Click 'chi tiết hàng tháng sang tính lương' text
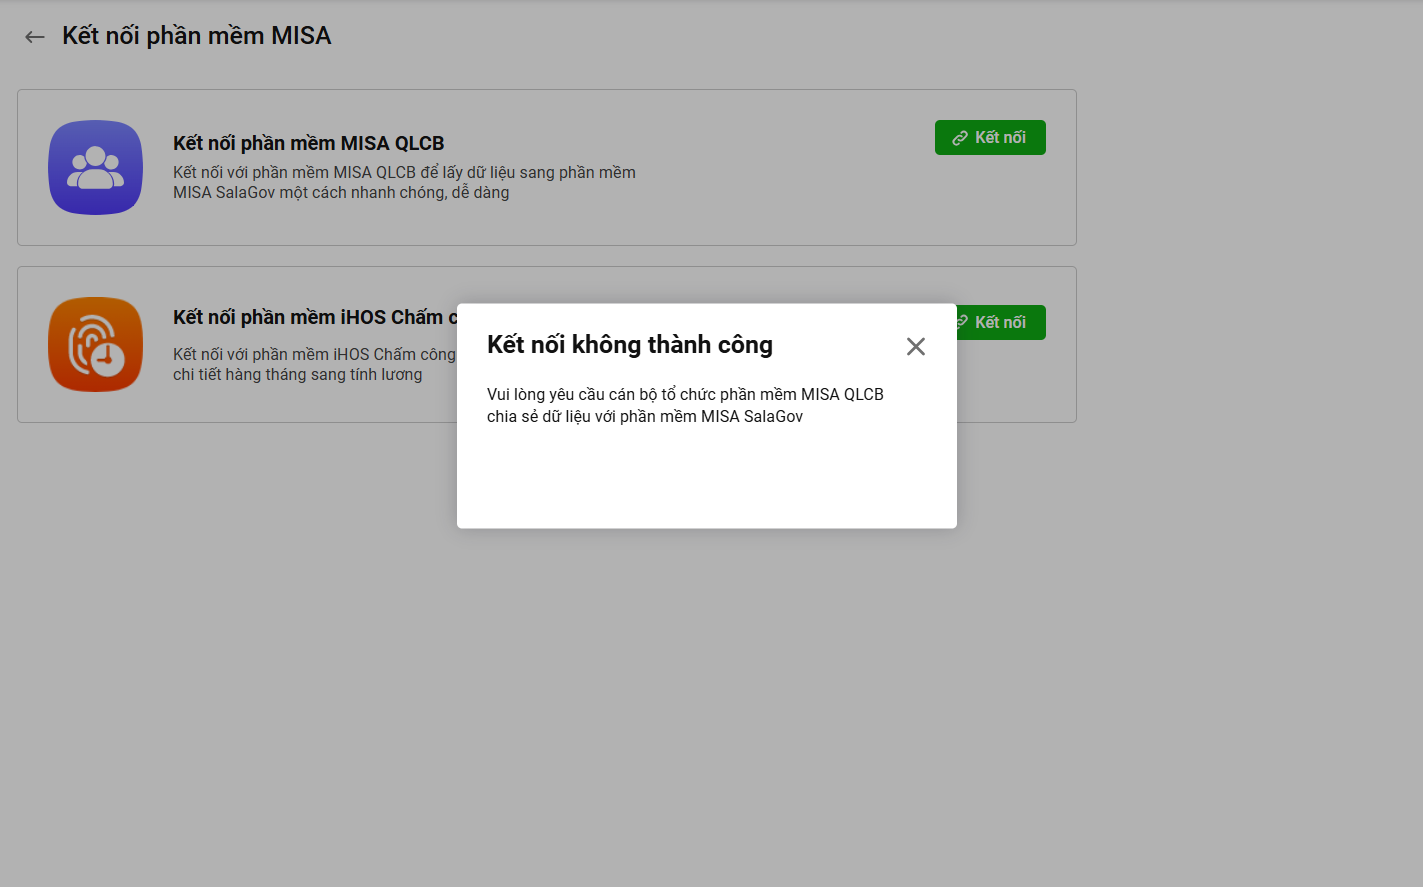The image size is (1423, 887). pyautogui.click(x=297, y=375)
